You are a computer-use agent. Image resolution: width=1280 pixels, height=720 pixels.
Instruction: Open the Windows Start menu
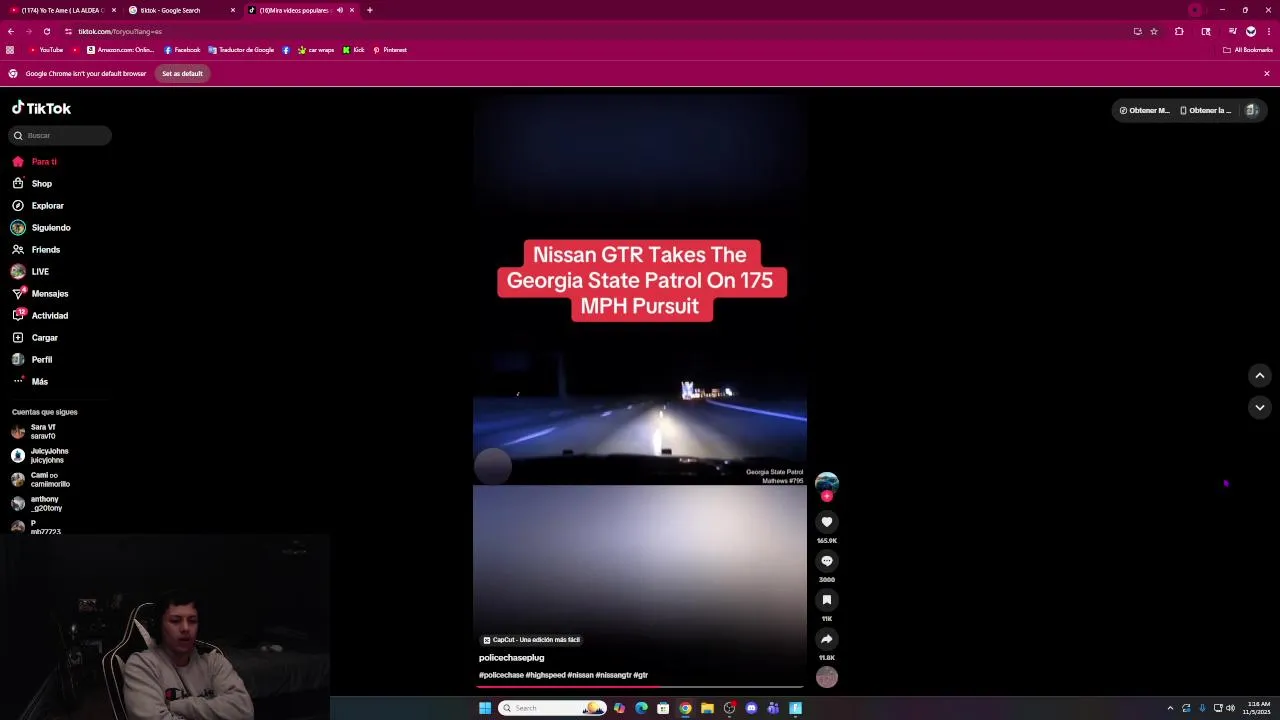pos(485,708)
